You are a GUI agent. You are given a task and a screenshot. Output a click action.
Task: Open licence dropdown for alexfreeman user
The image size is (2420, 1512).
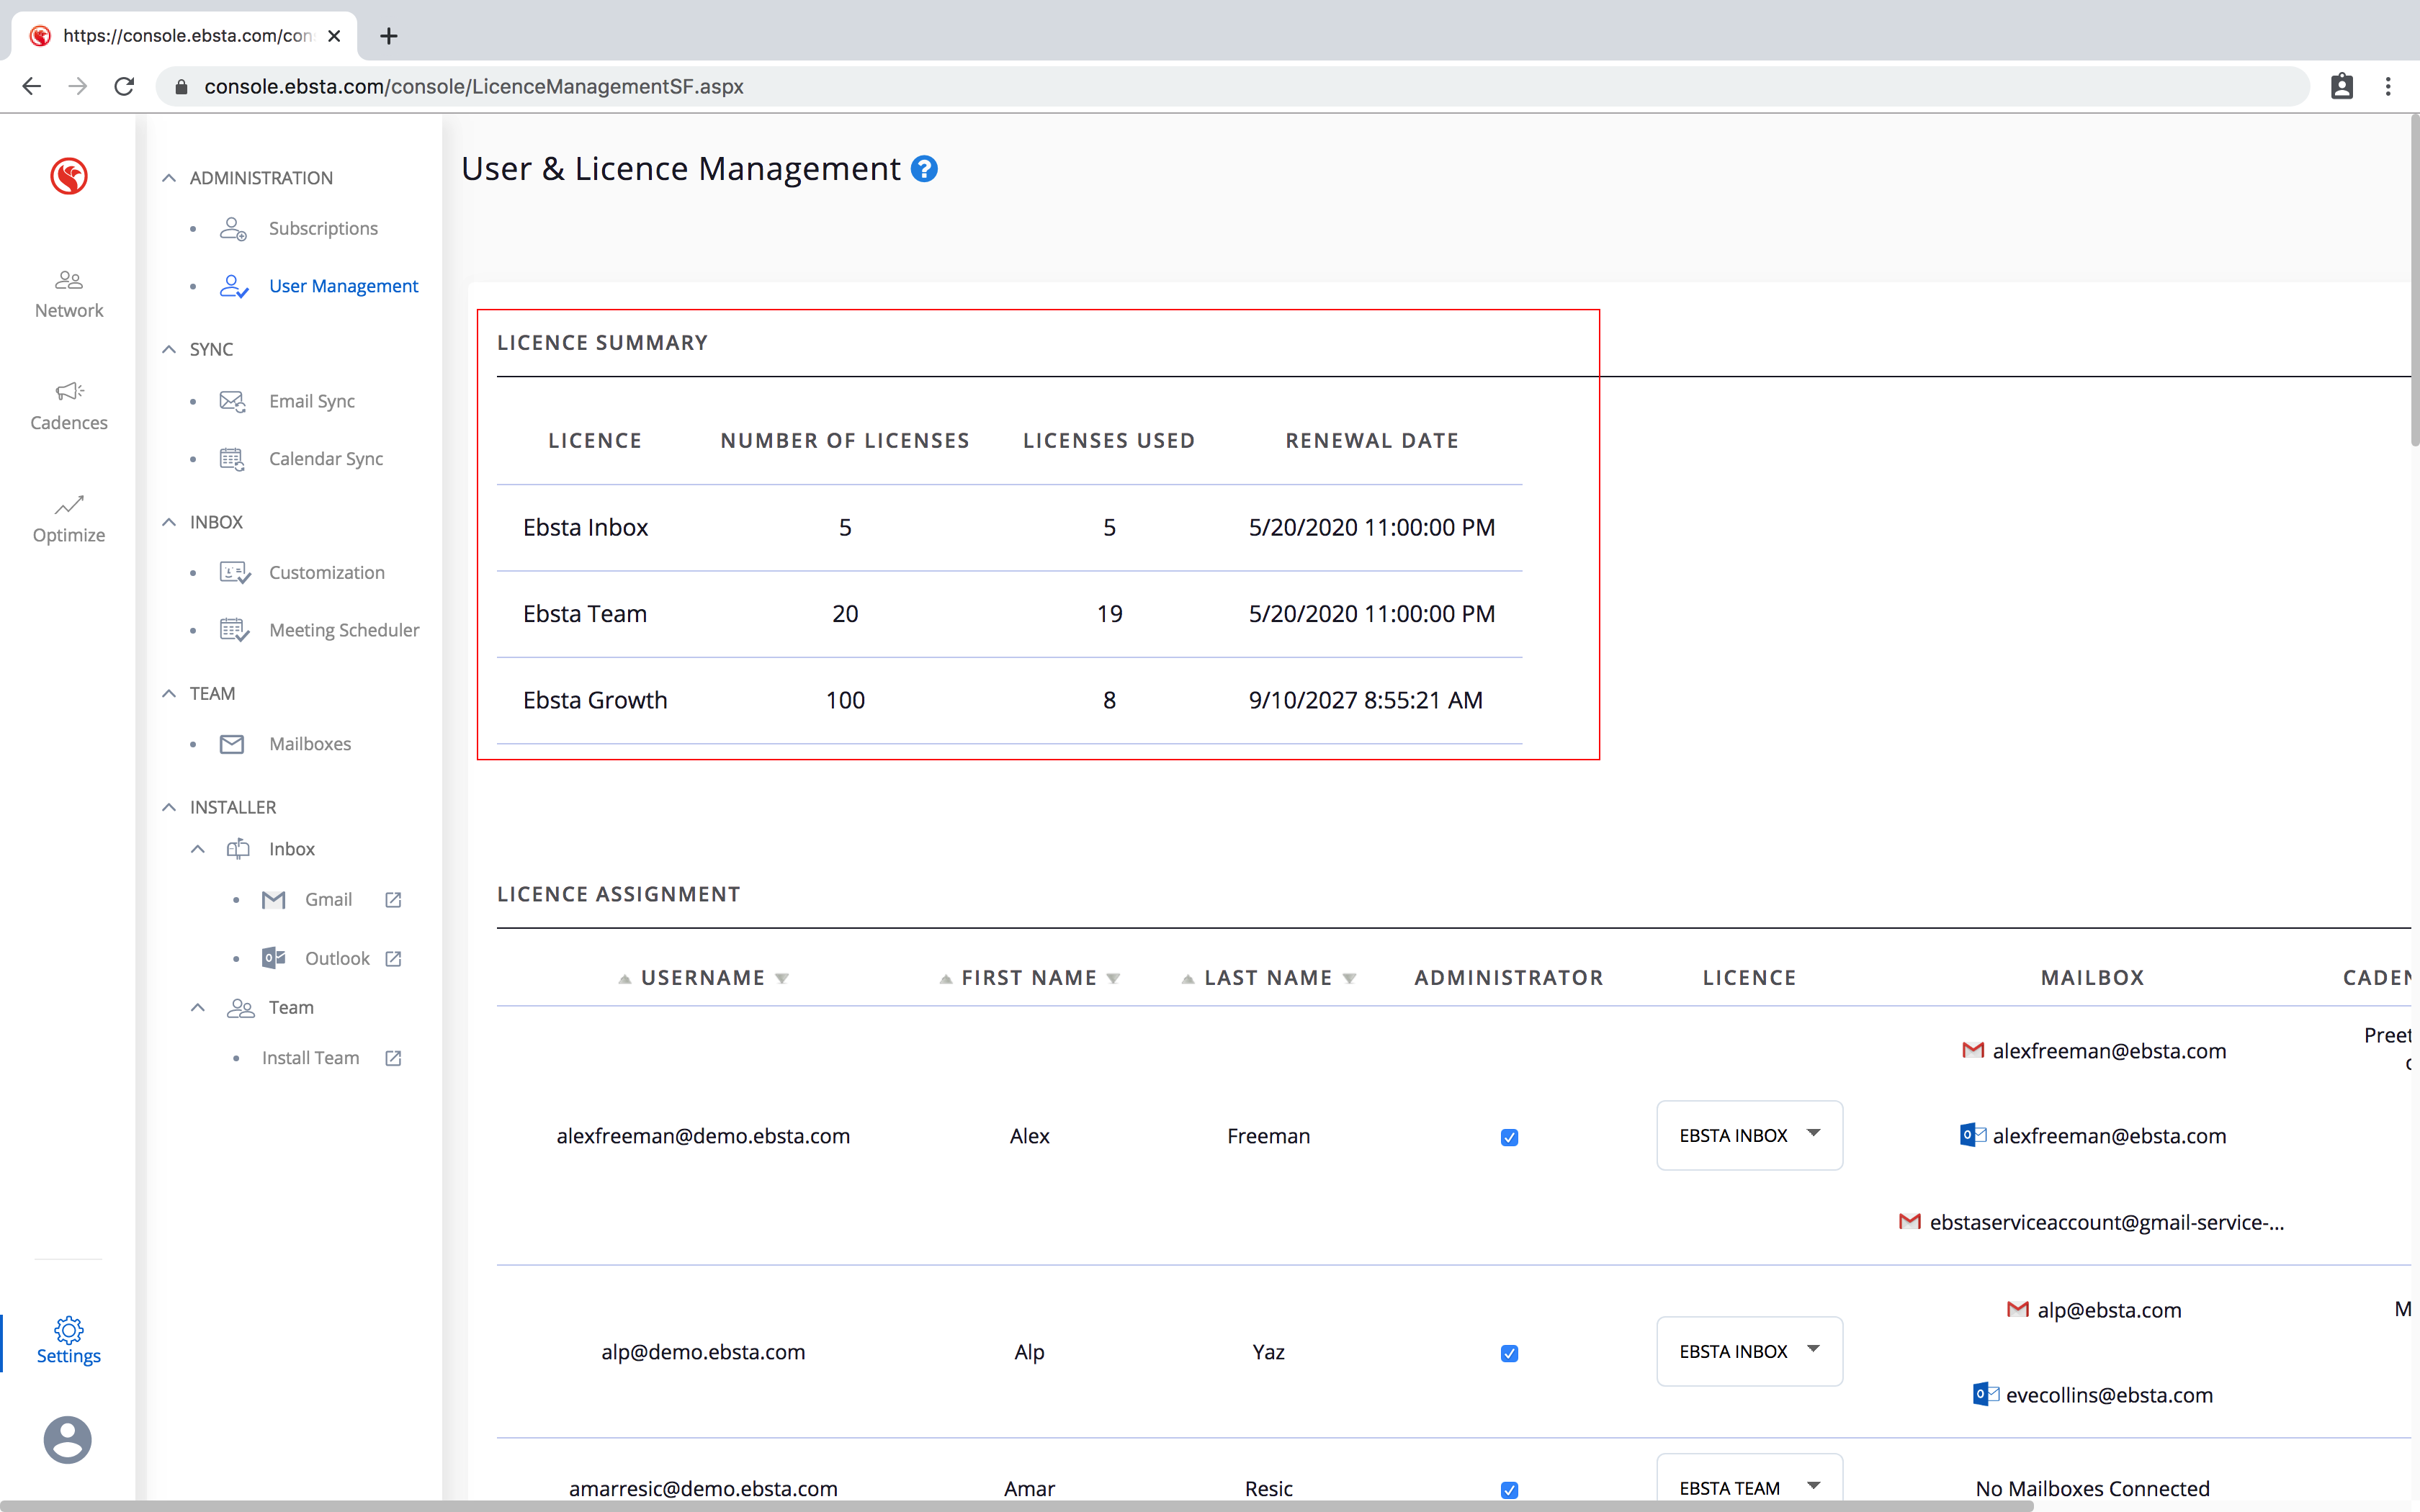pyautogui.click(x=1749, y=1135)
